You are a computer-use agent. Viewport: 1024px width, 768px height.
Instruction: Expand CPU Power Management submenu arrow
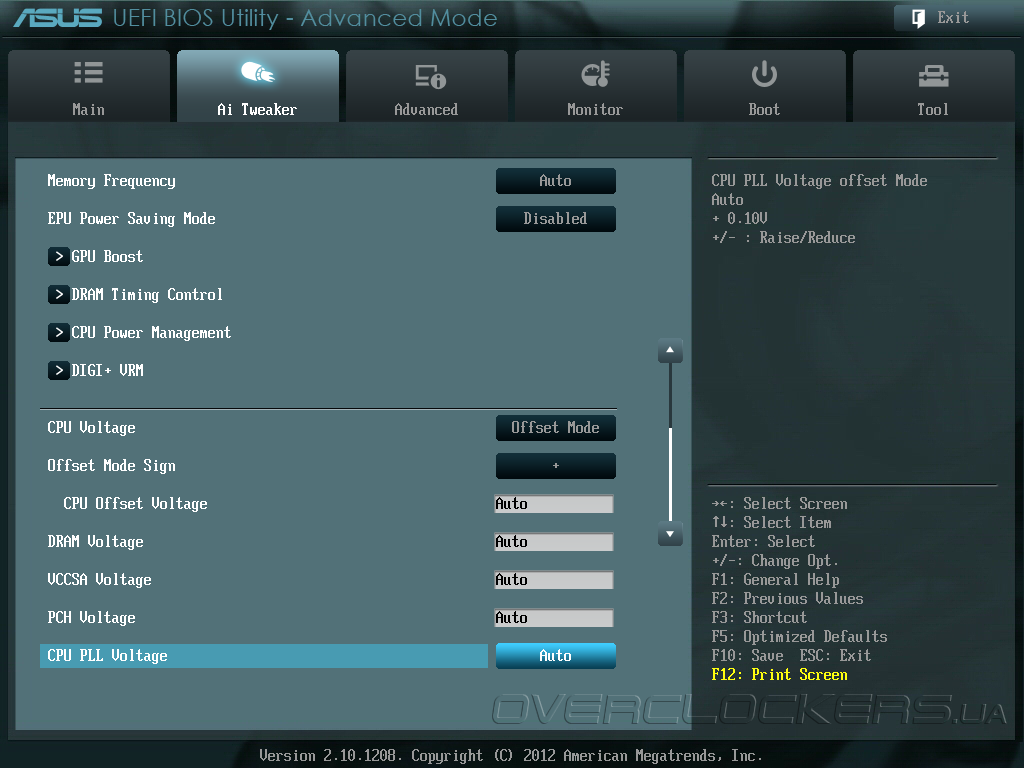click(x=59, y=332)
